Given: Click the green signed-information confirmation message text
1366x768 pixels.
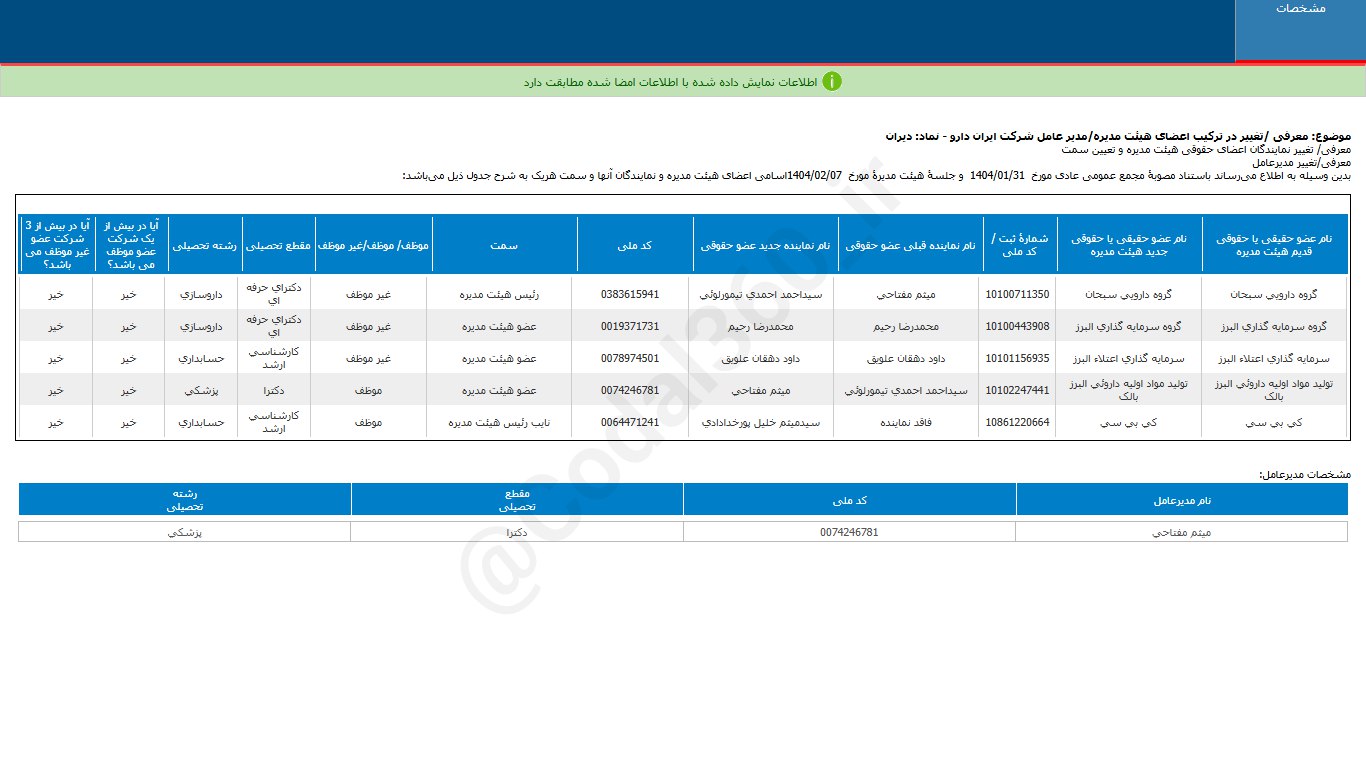Looking at the screenshot, I should [x=670, y=81].
